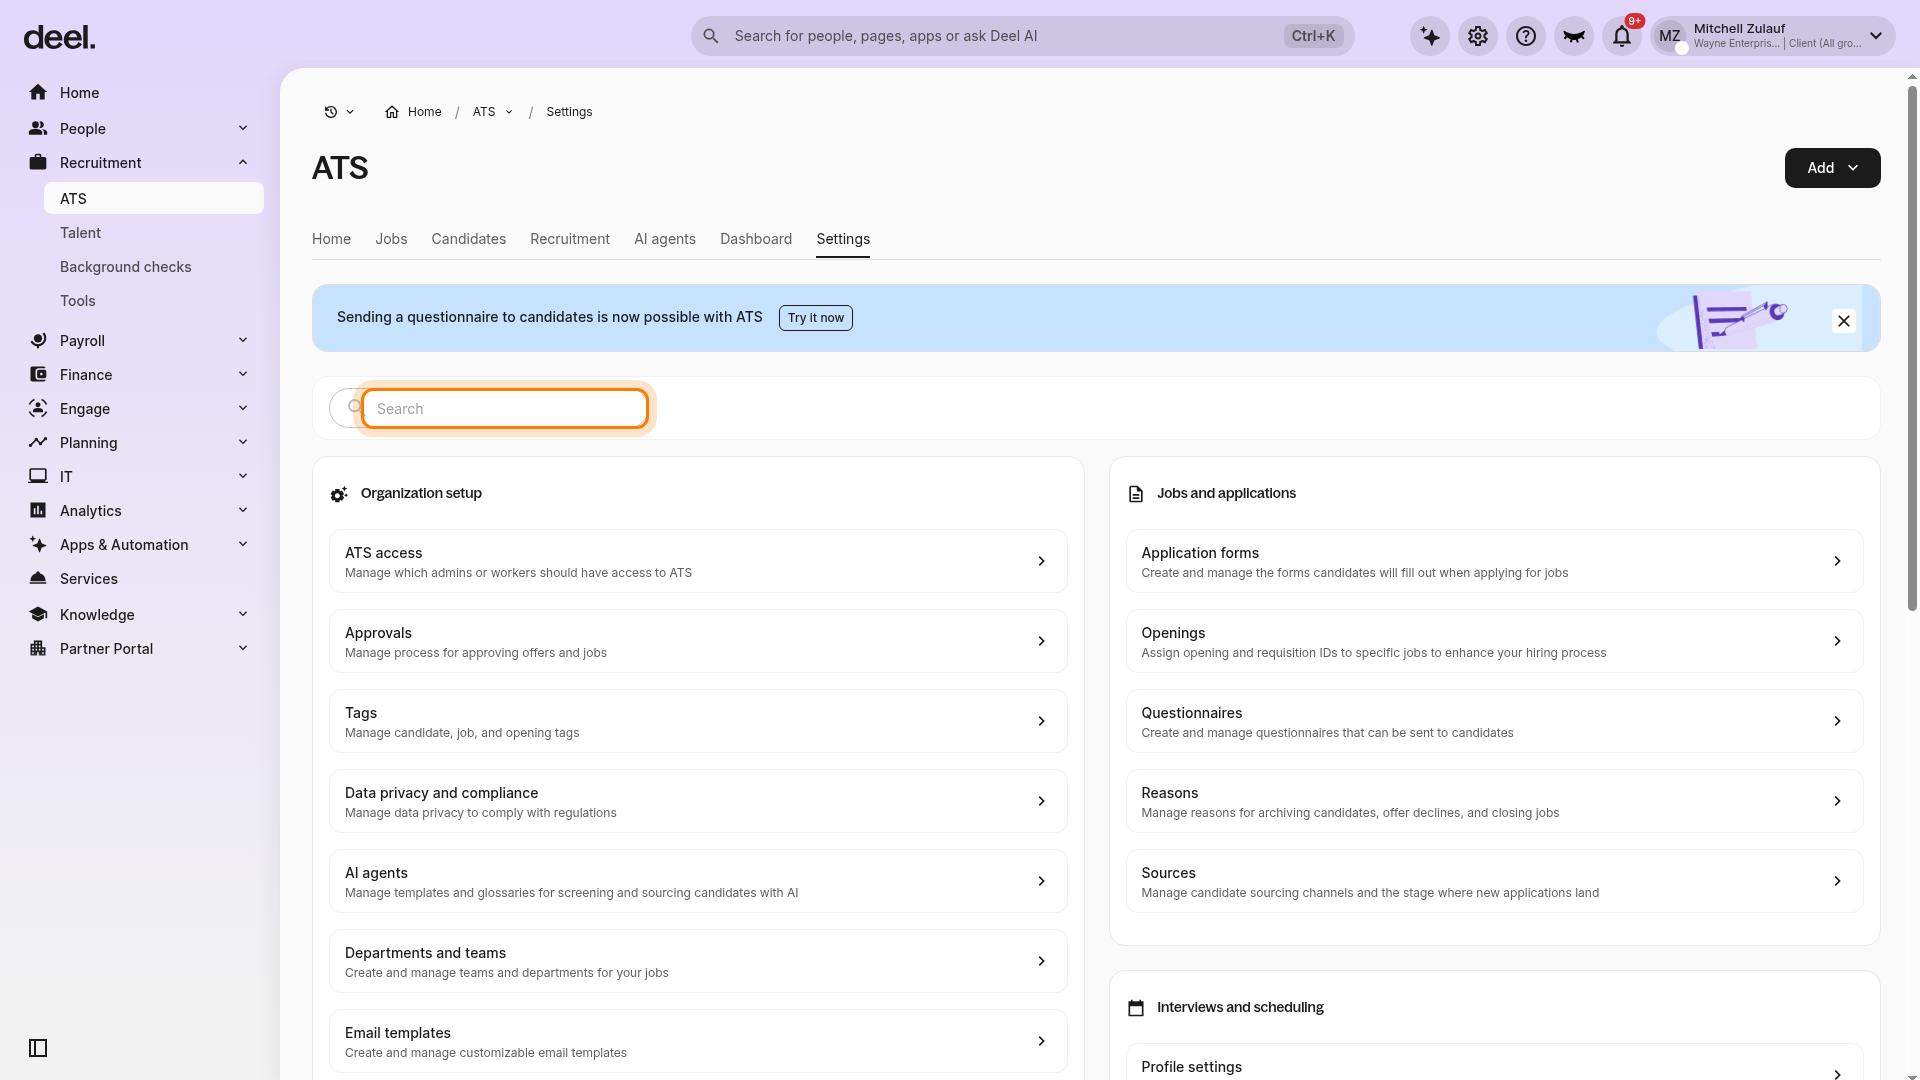Expand the Payroll menu chevron
Screen dimensions: 1920x1080
coord(243,341)
